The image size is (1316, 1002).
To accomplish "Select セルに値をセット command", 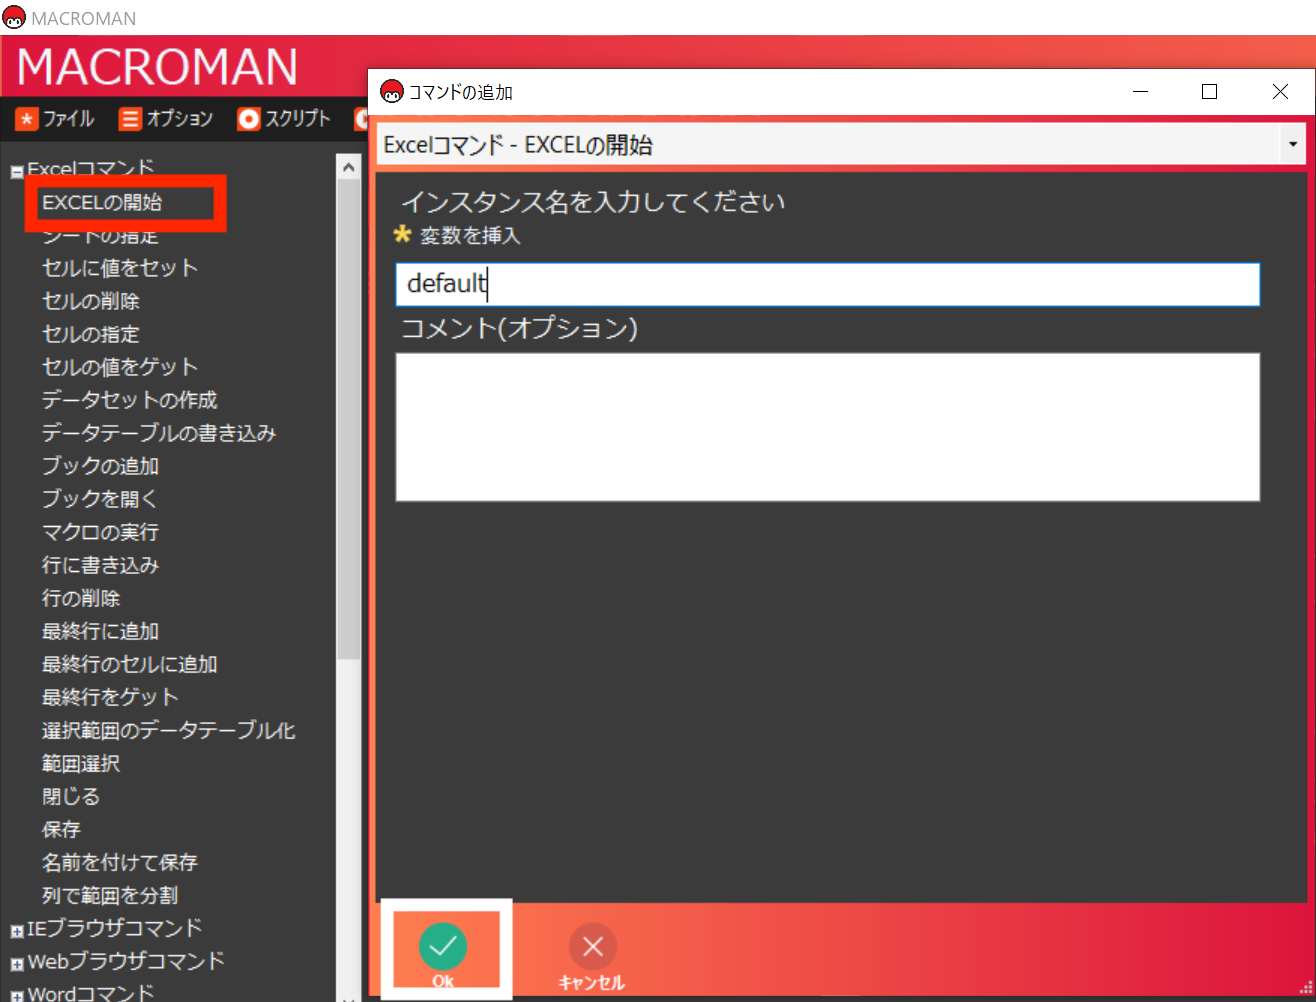I will (120, 268).
